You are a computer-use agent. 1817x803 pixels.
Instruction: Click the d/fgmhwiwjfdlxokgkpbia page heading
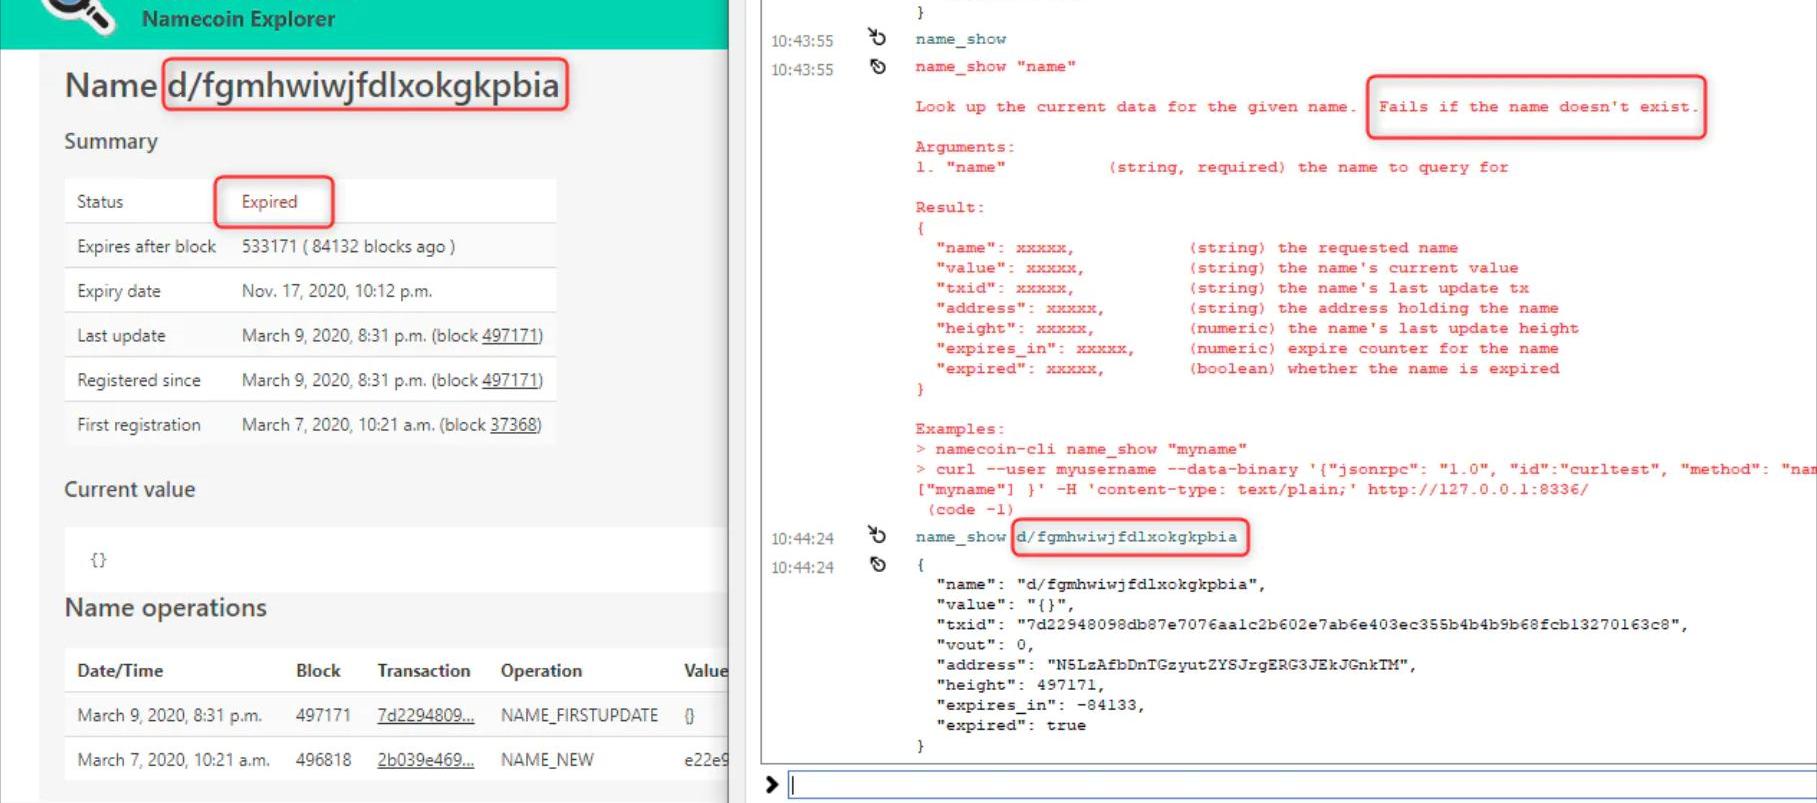point(363,85)
